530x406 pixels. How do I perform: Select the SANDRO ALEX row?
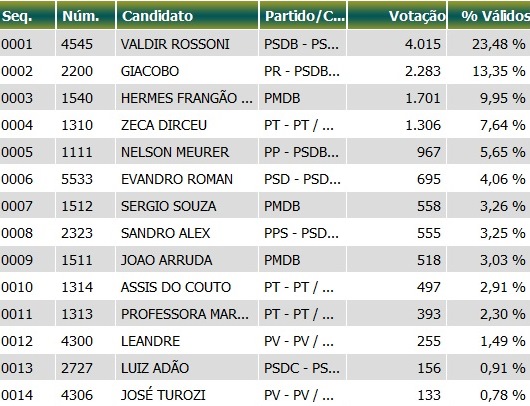pos(265,233)
